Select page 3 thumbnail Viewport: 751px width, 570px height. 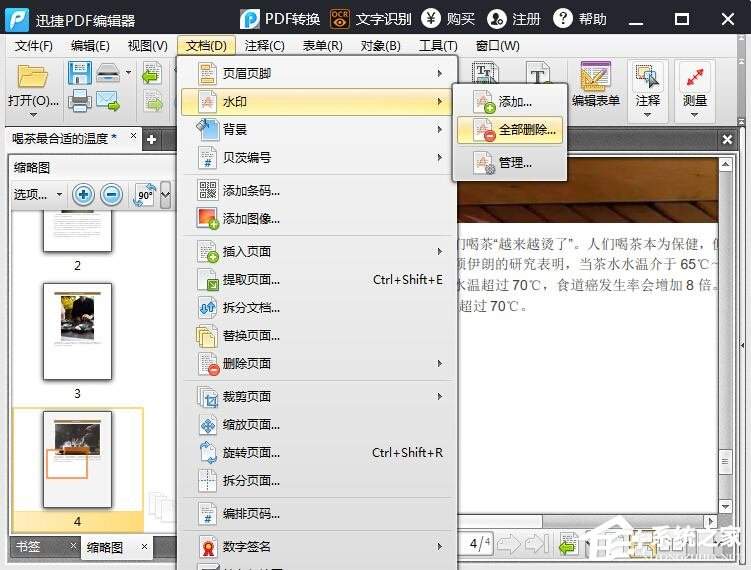coord(77,331)
